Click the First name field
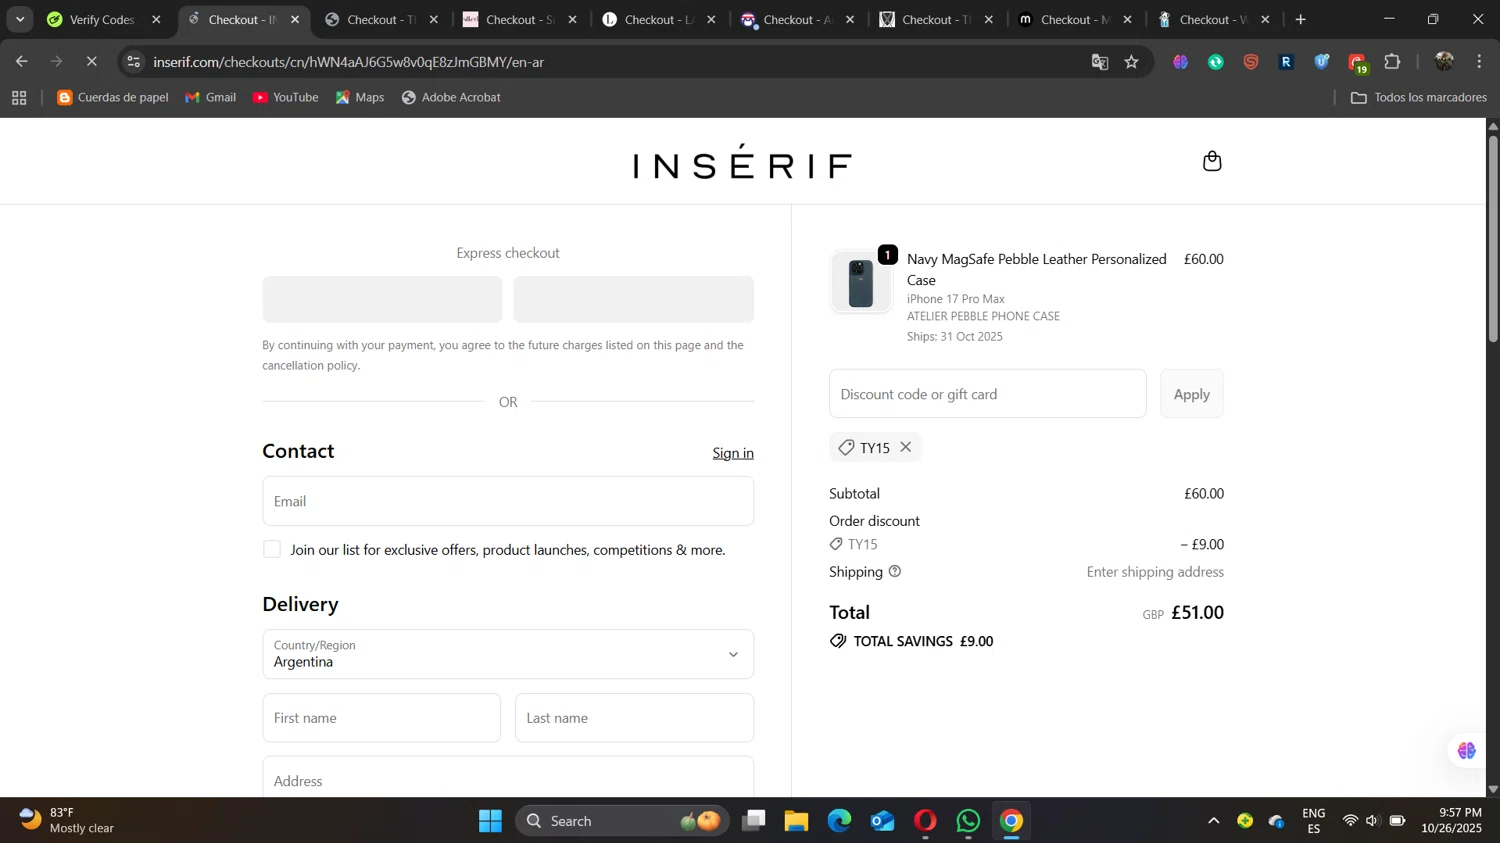 [381, 718]
